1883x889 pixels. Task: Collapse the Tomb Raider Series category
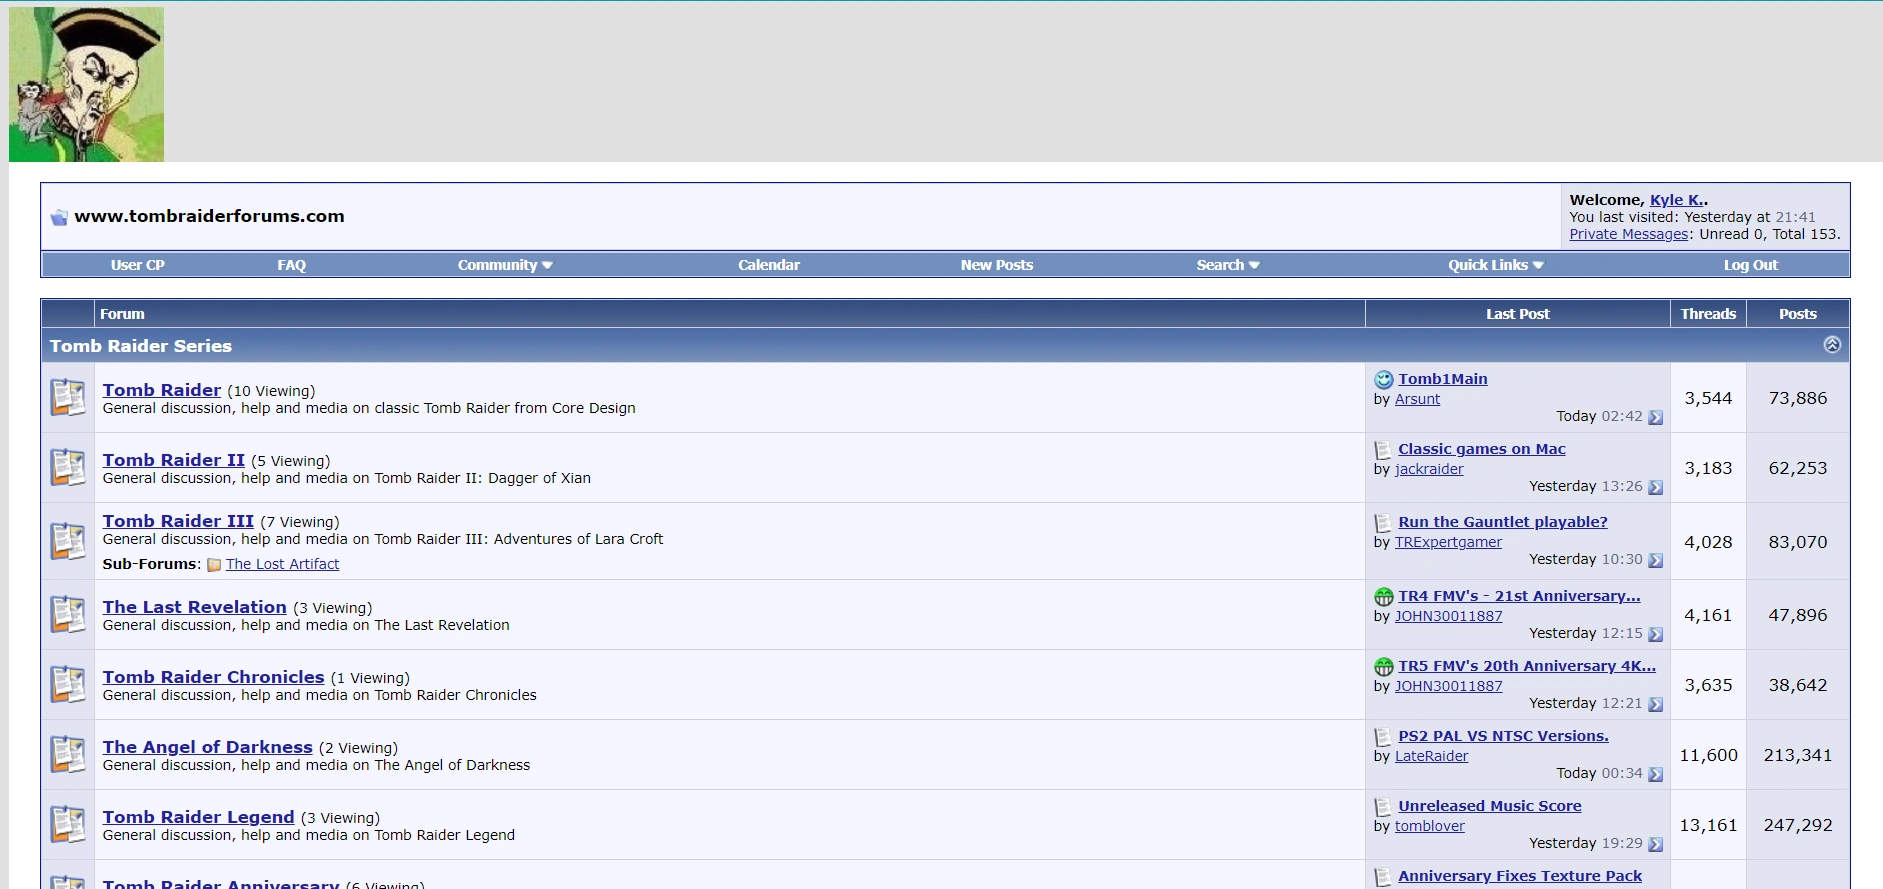1831,344
